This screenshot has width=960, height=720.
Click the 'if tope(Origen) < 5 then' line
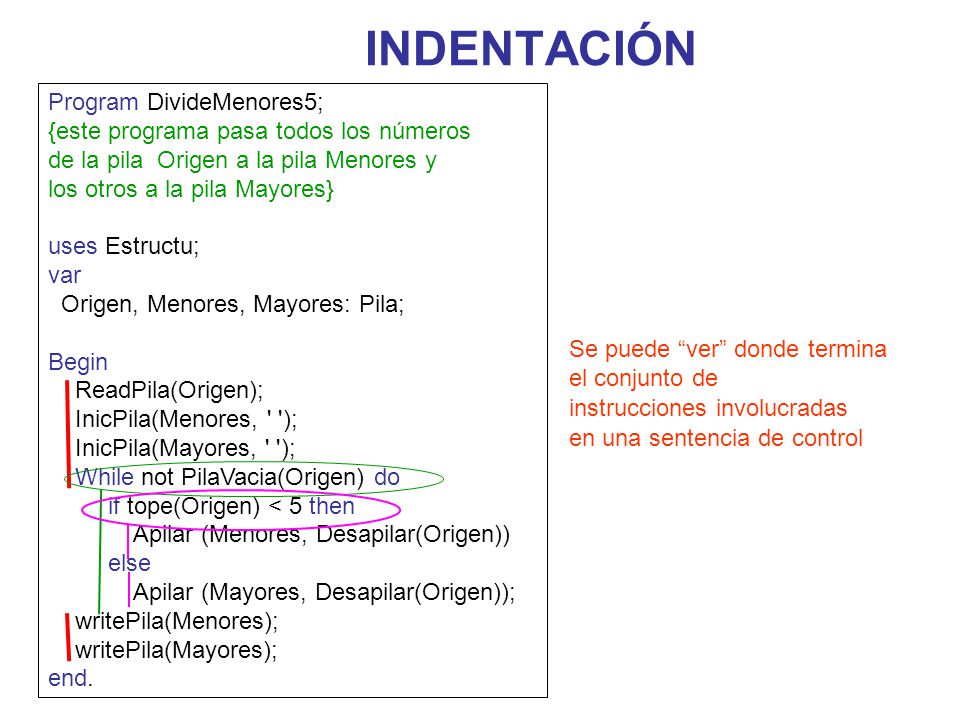(x=231, y=506)
